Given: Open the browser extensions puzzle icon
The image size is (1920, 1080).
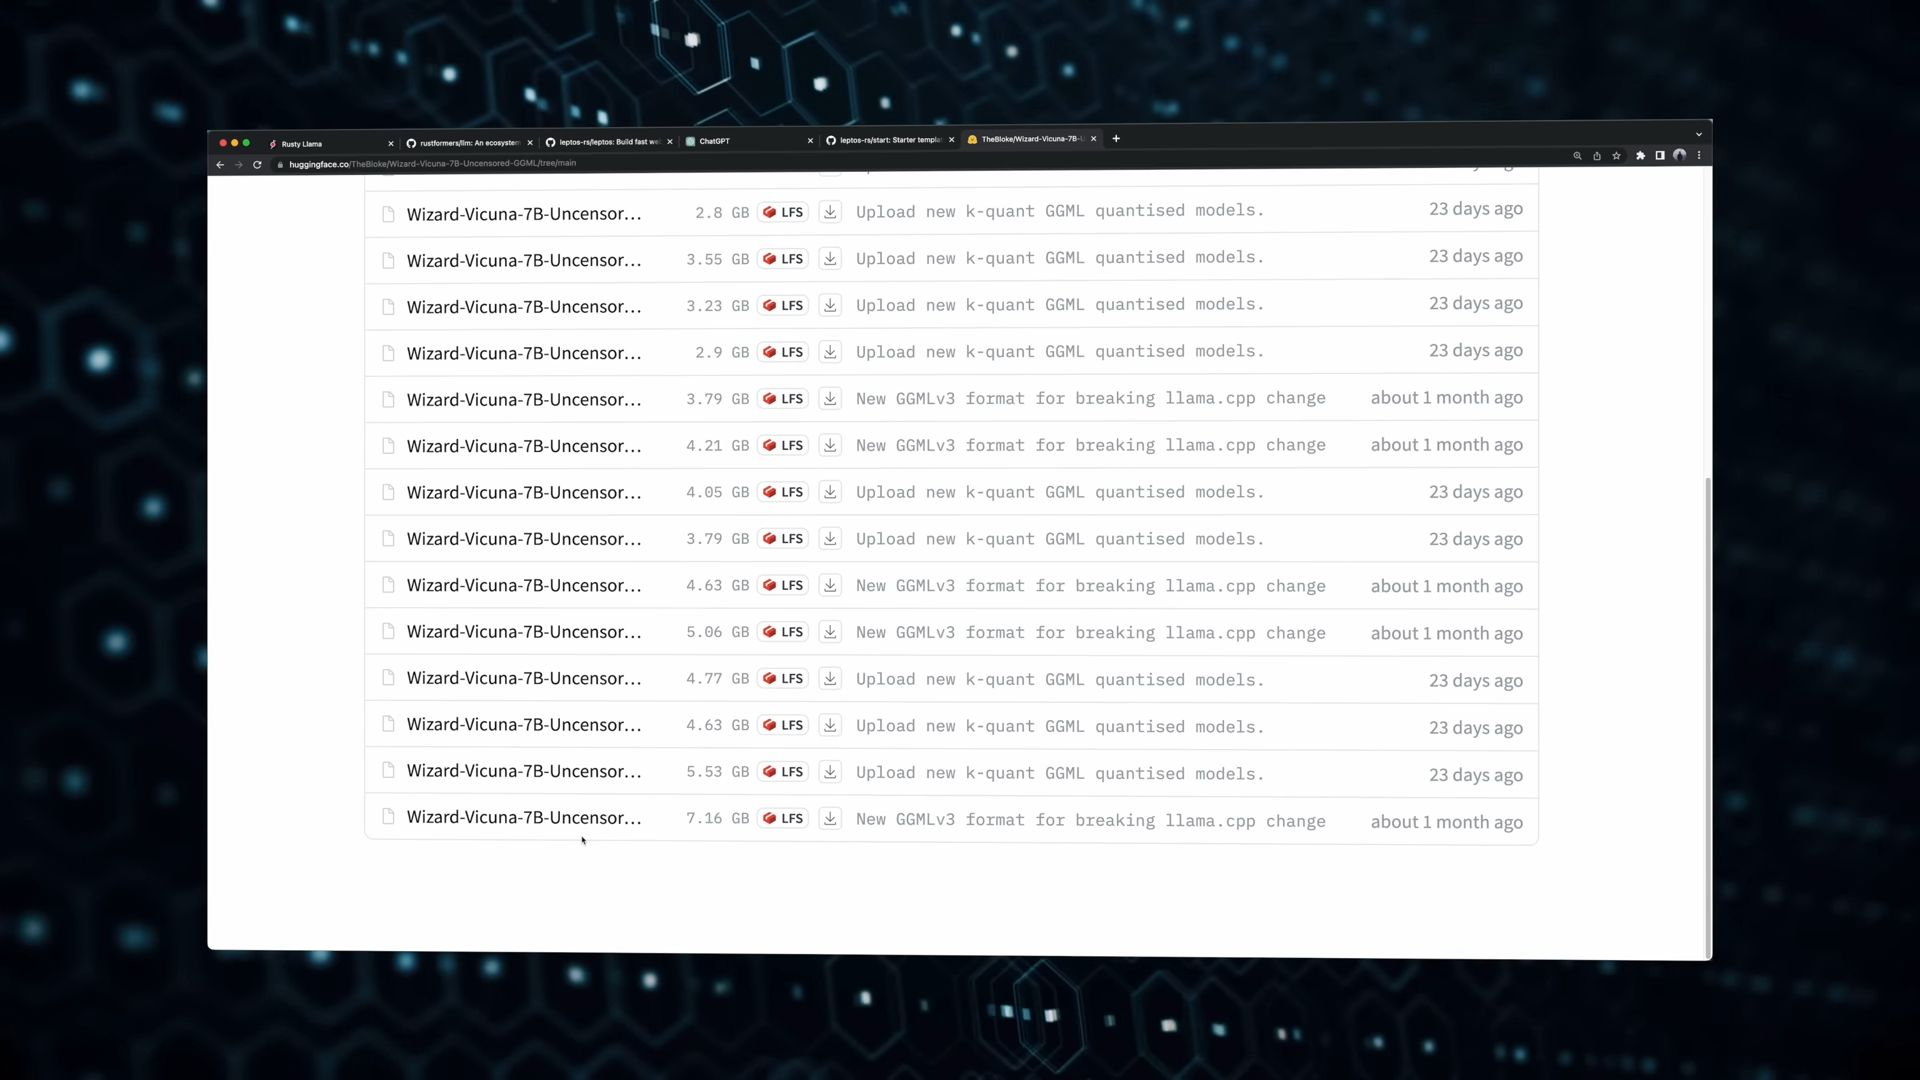Looking at the screenshot, I should pyautogui.click(x=1640, y=156).
